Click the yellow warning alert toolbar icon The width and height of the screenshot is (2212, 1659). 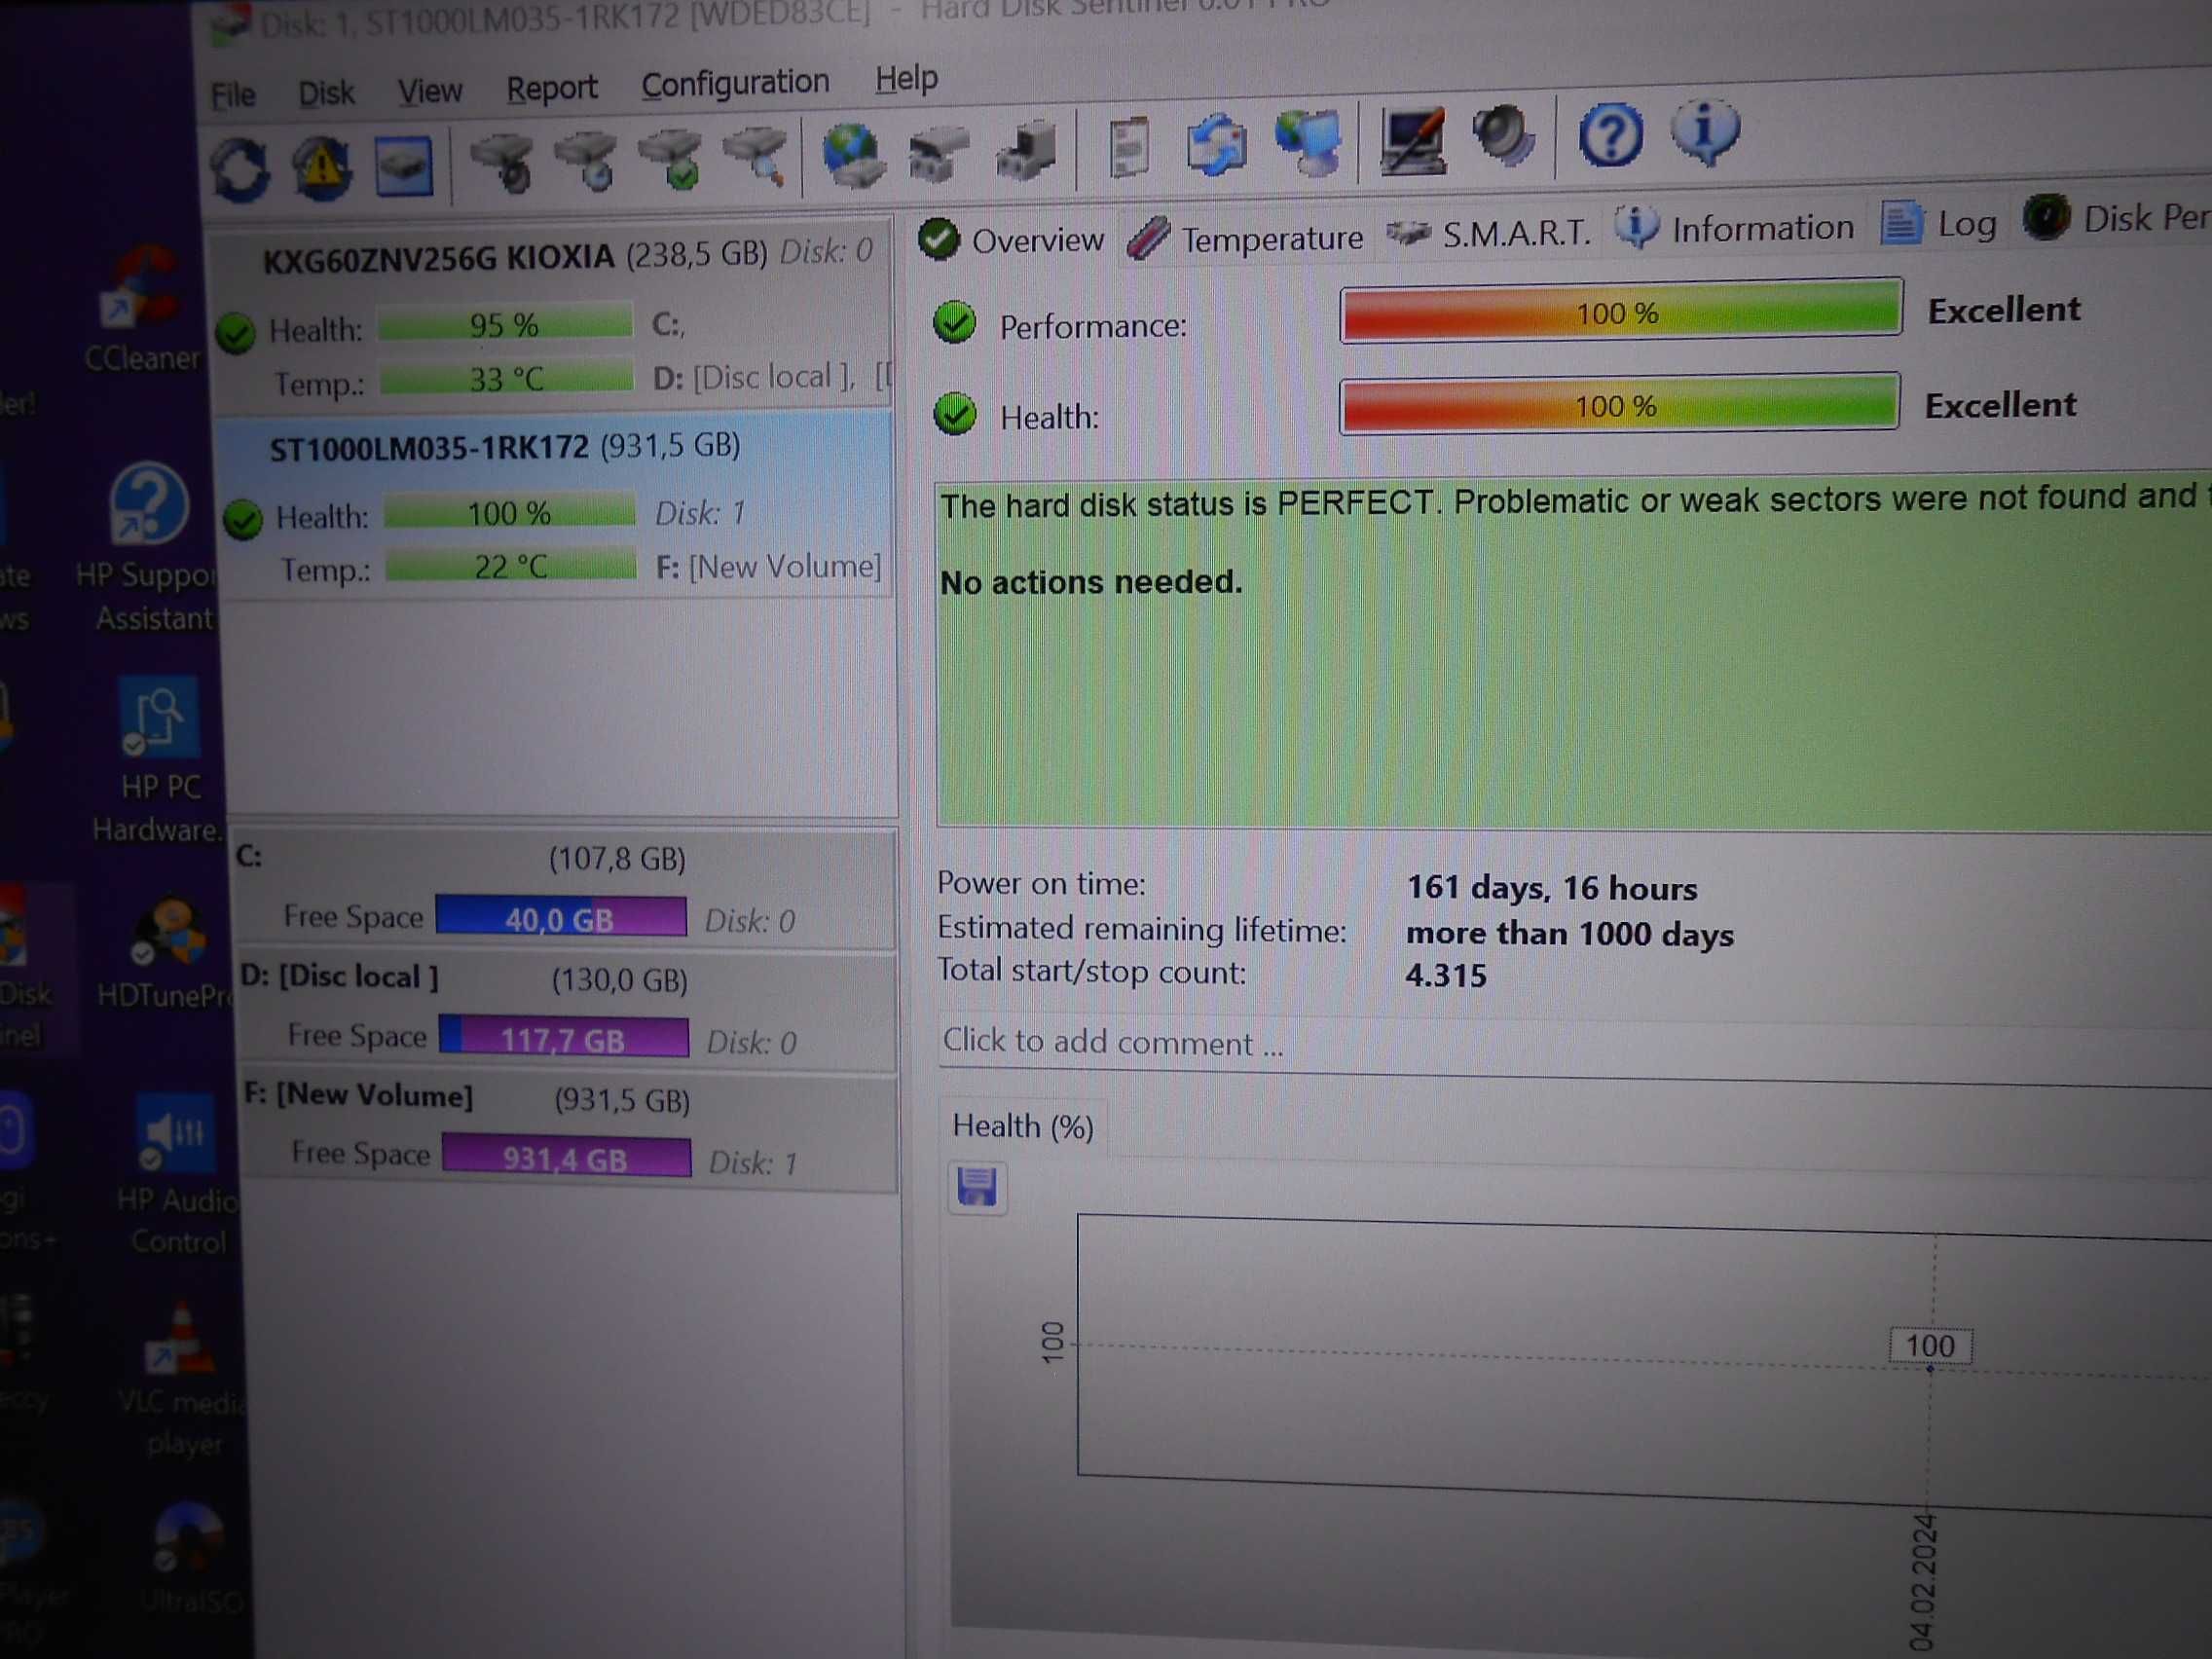click(321, 166)
